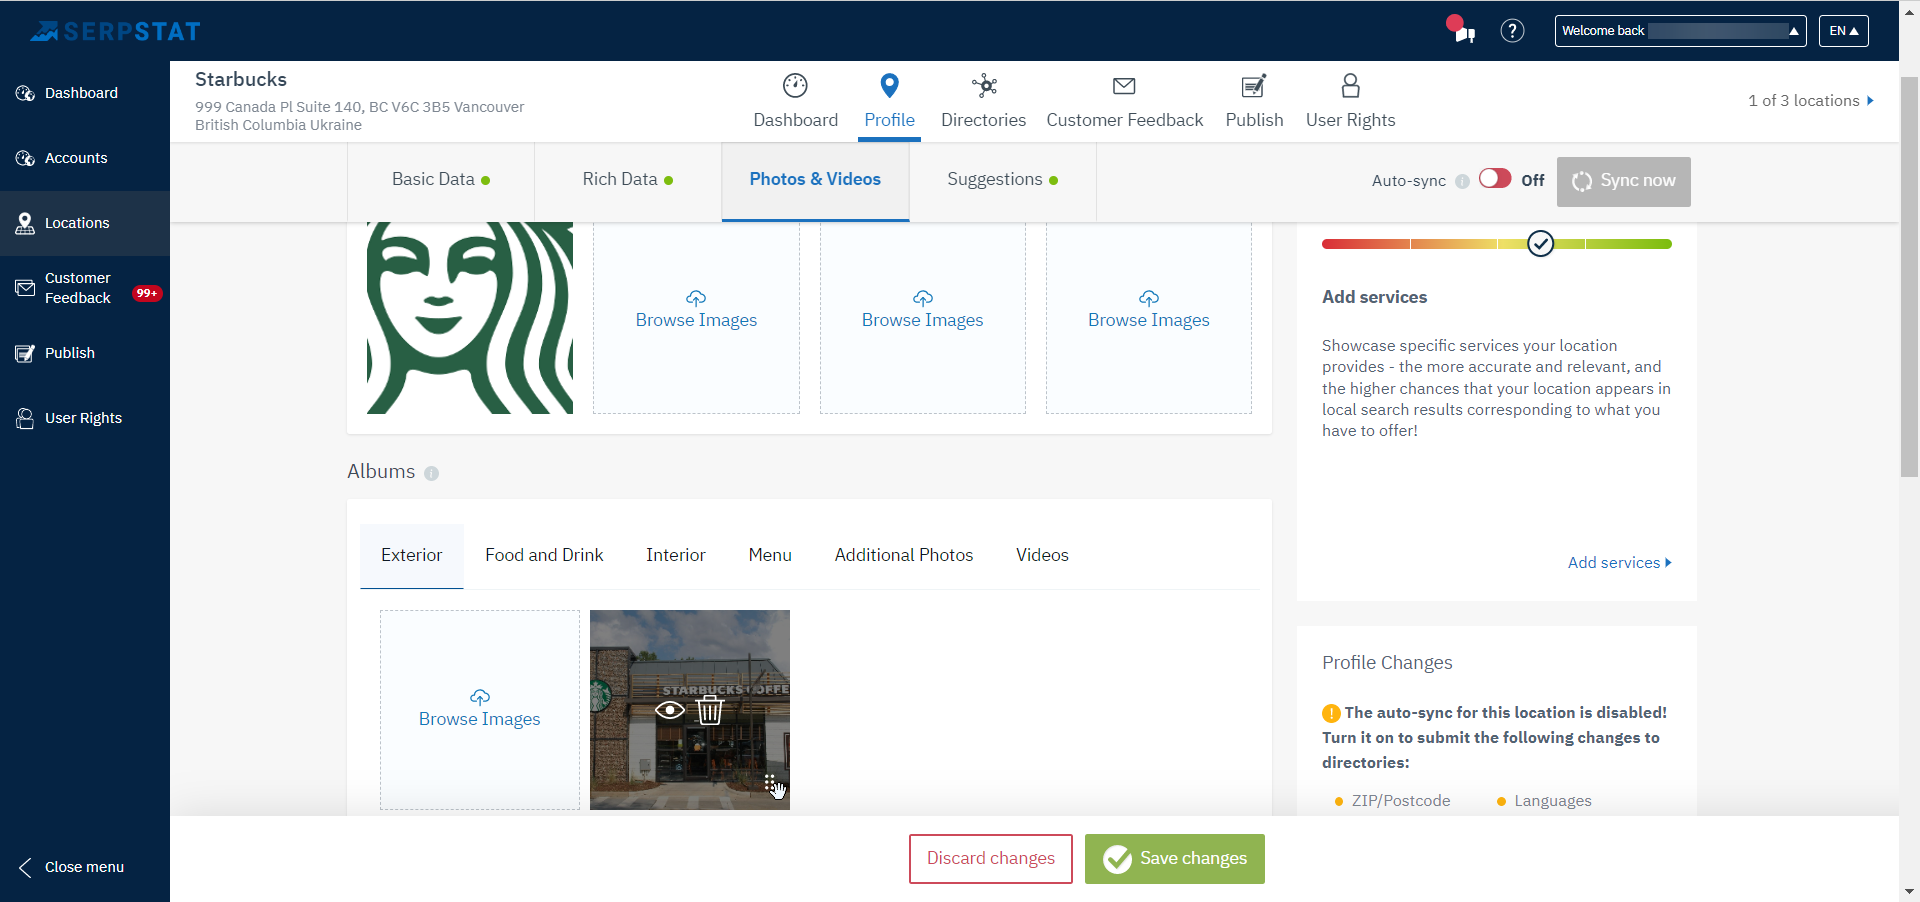Viewport: 1920px width, 902px height.
Task: Click the Auto-sync info icon
Action: point(1462,181)
